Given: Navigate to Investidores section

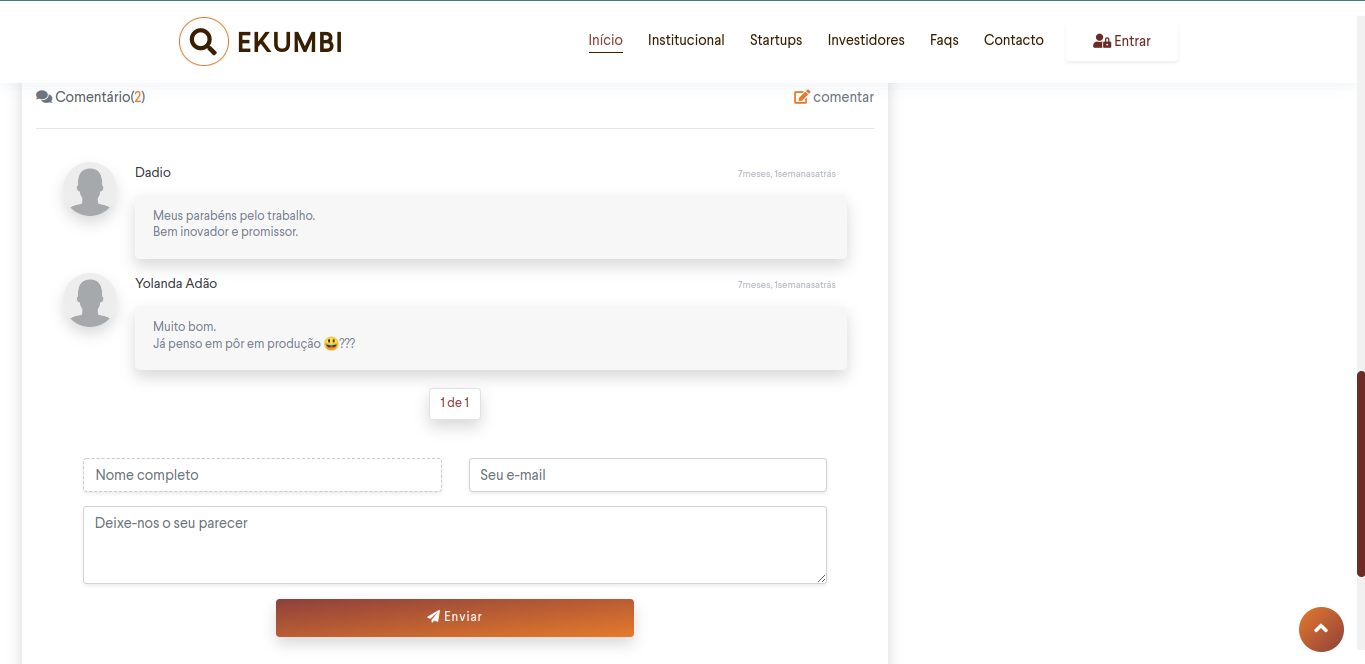Looking at the screenshot, I should (x=866, y=40).
